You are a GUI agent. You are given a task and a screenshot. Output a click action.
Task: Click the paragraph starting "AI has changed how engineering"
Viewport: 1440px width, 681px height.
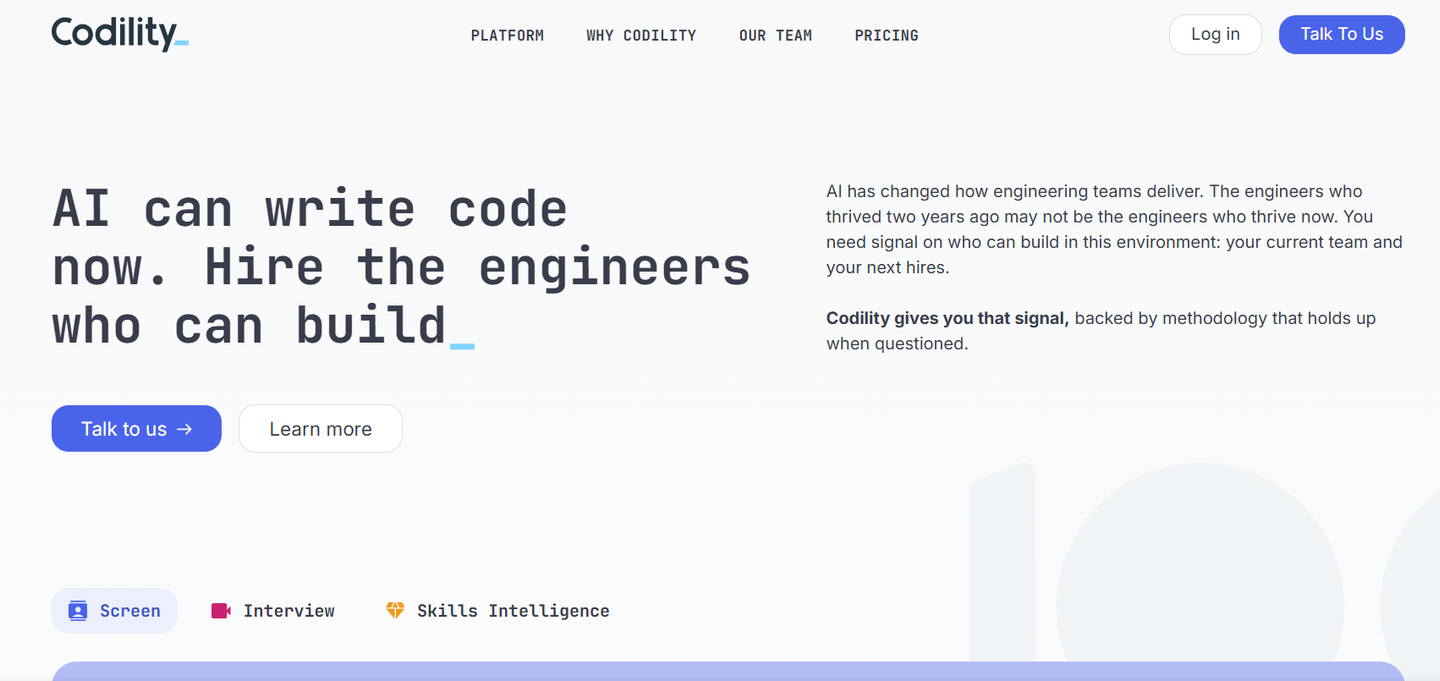(1114, 229)
